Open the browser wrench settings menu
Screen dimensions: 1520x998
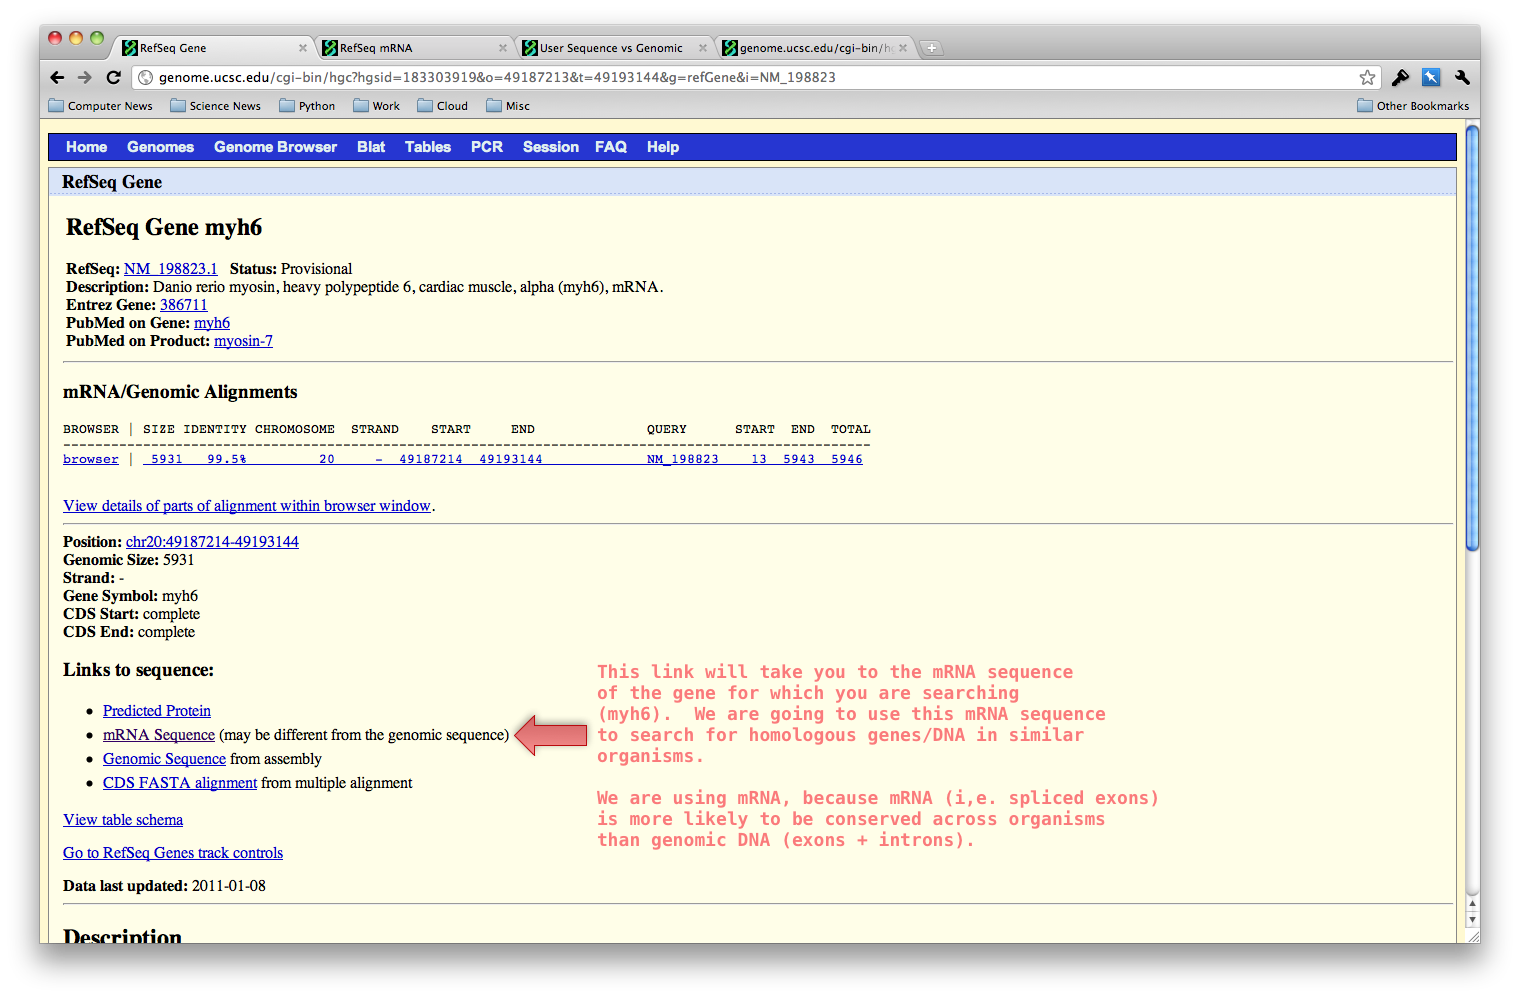point(1462,77)
